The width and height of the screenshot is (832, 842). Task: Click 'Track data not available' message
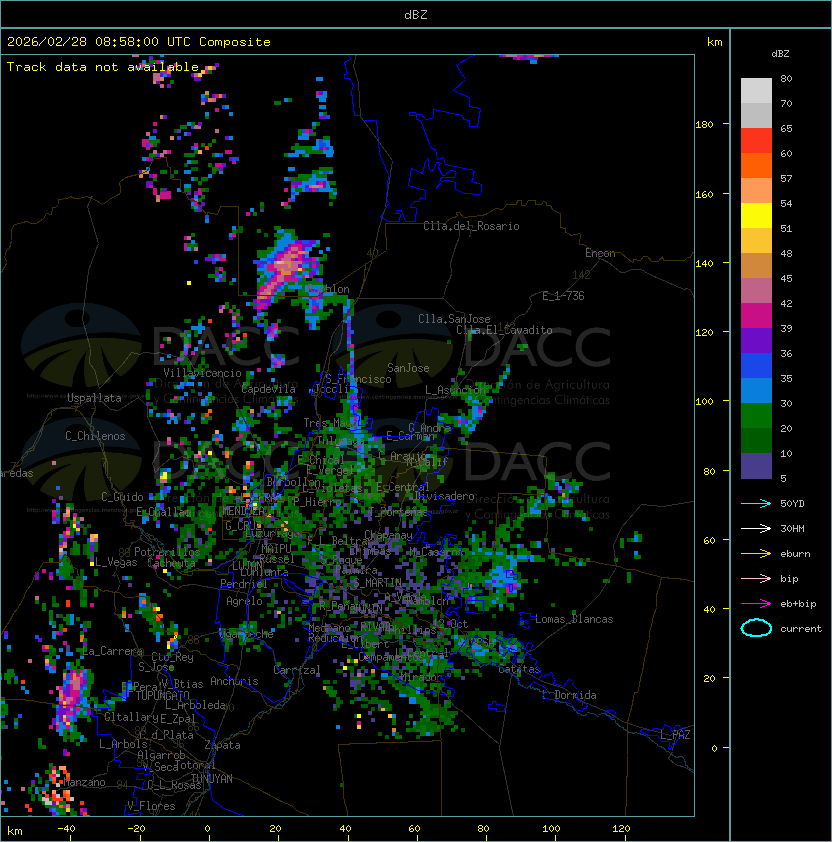click(x=103, y=67)
